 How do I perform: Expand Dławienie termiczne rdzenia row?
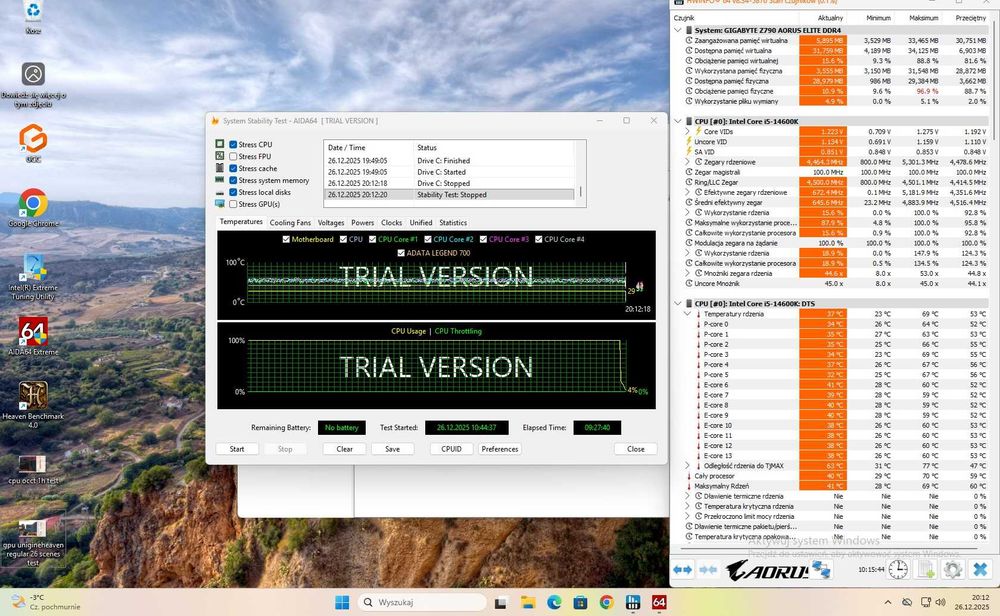coord(688,496)
